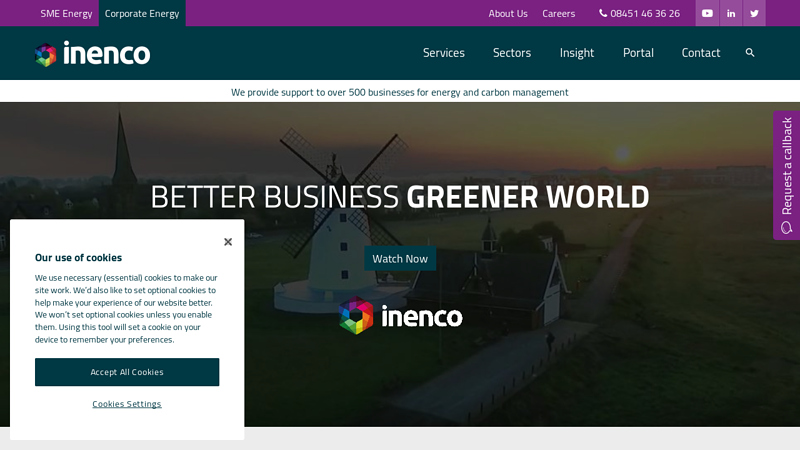Open the LinkedIn social icon
The height and width of the screenshot is (450, 800).
point(731,13)
